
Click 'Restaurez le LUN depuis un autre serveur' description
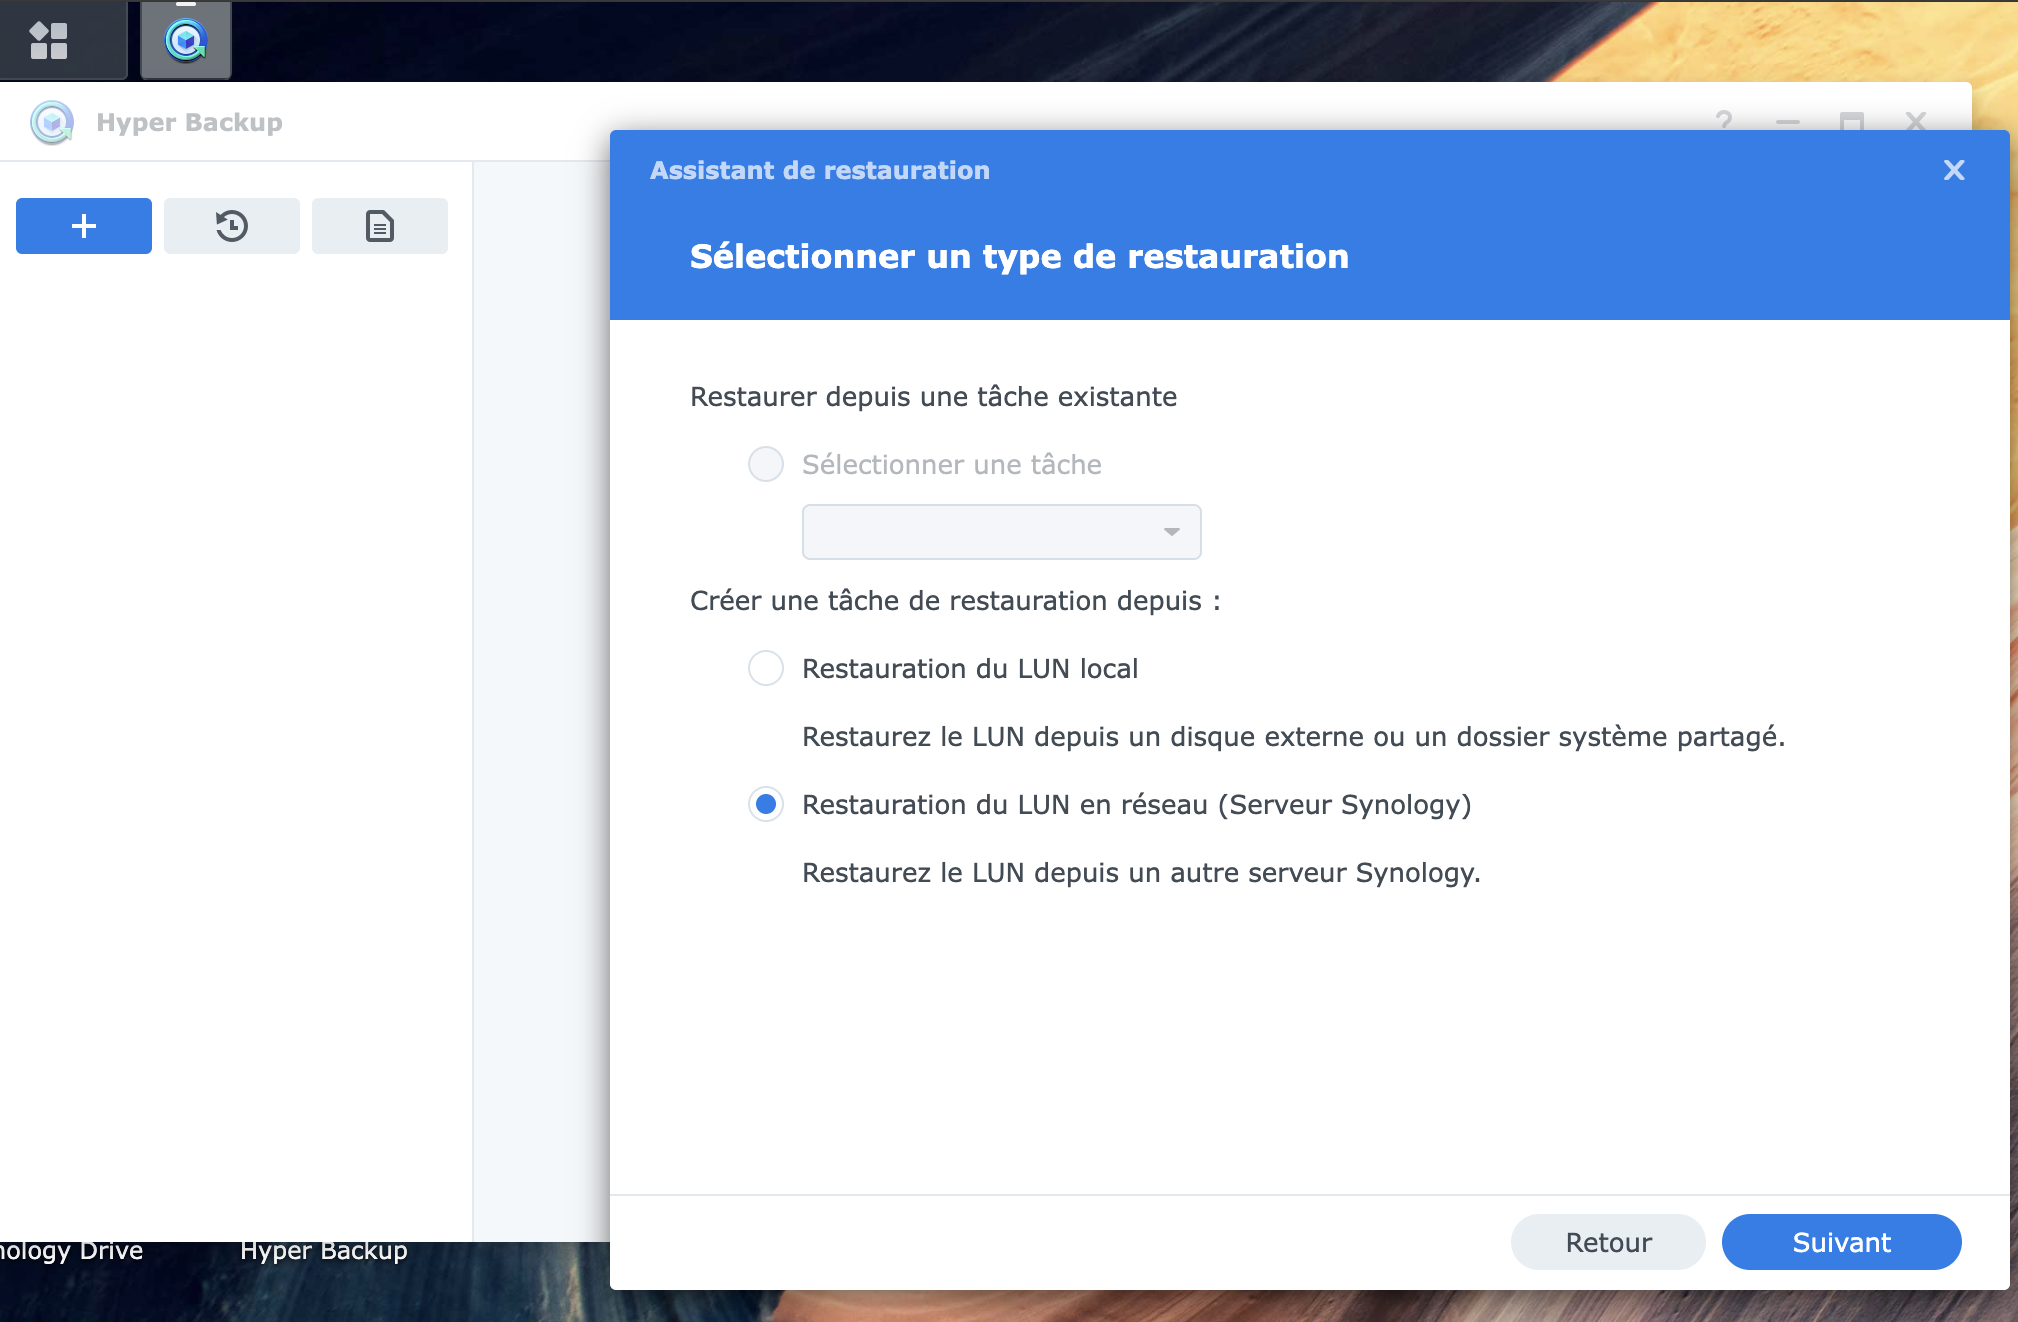(x=1141, y=873)
